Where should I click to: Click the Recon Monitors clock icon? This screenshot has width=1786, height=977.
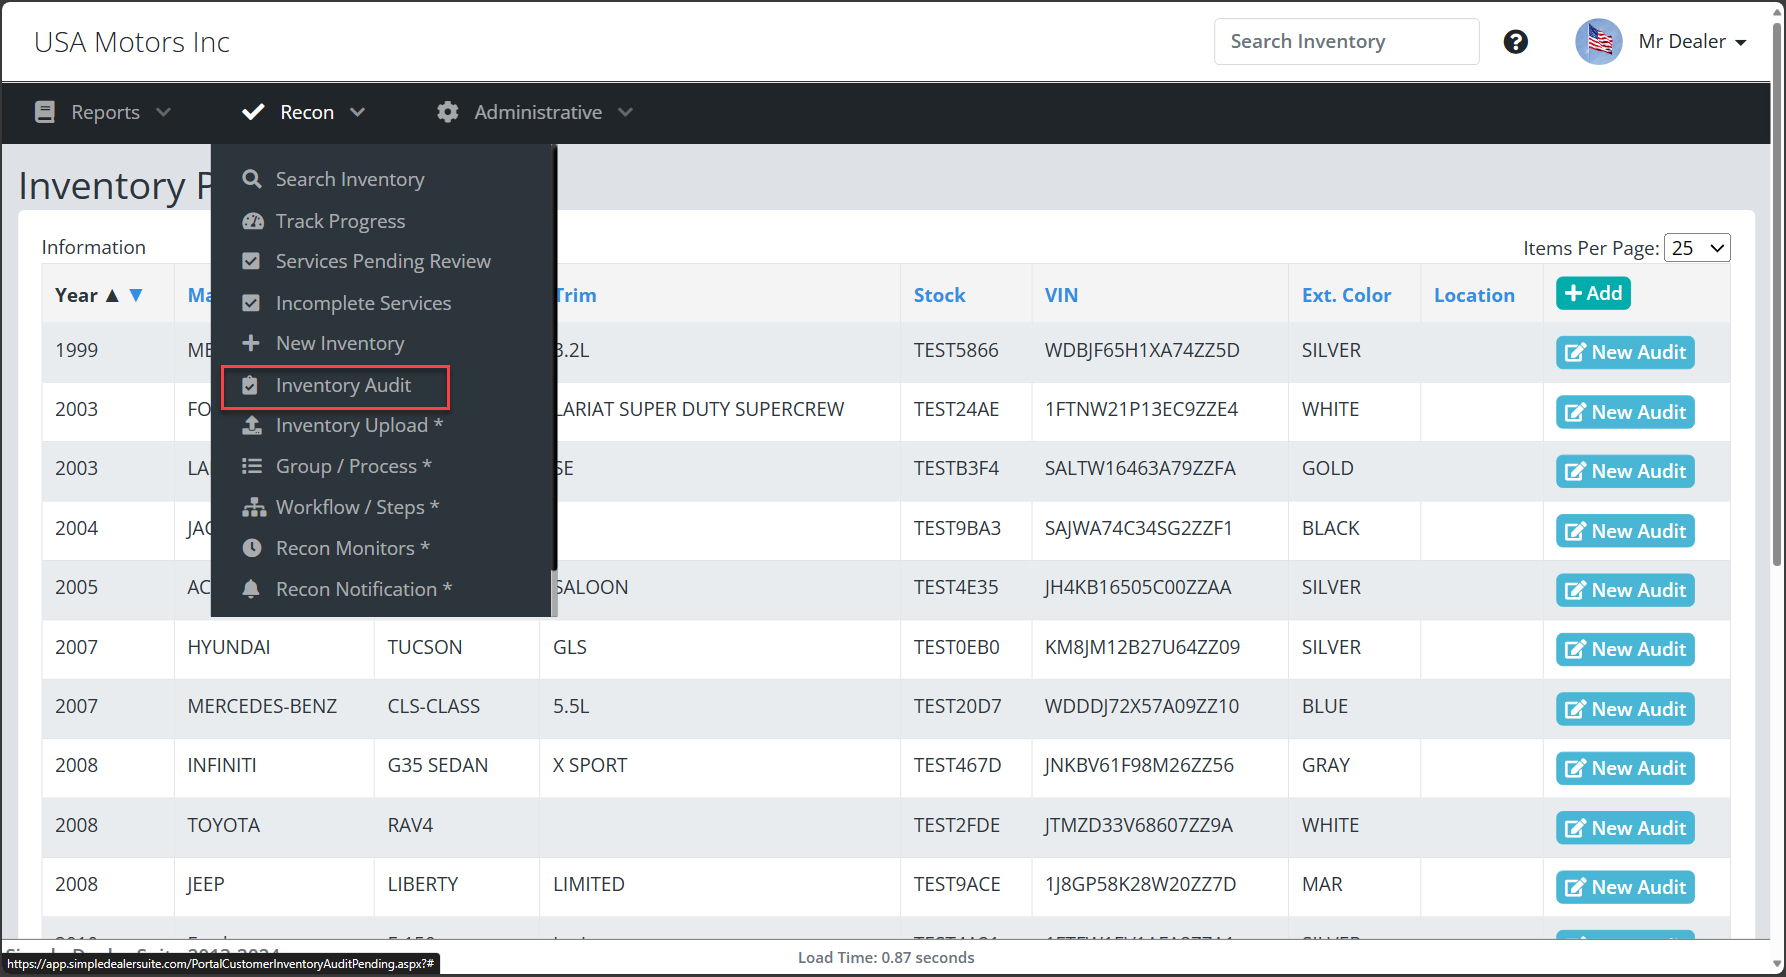252,548
